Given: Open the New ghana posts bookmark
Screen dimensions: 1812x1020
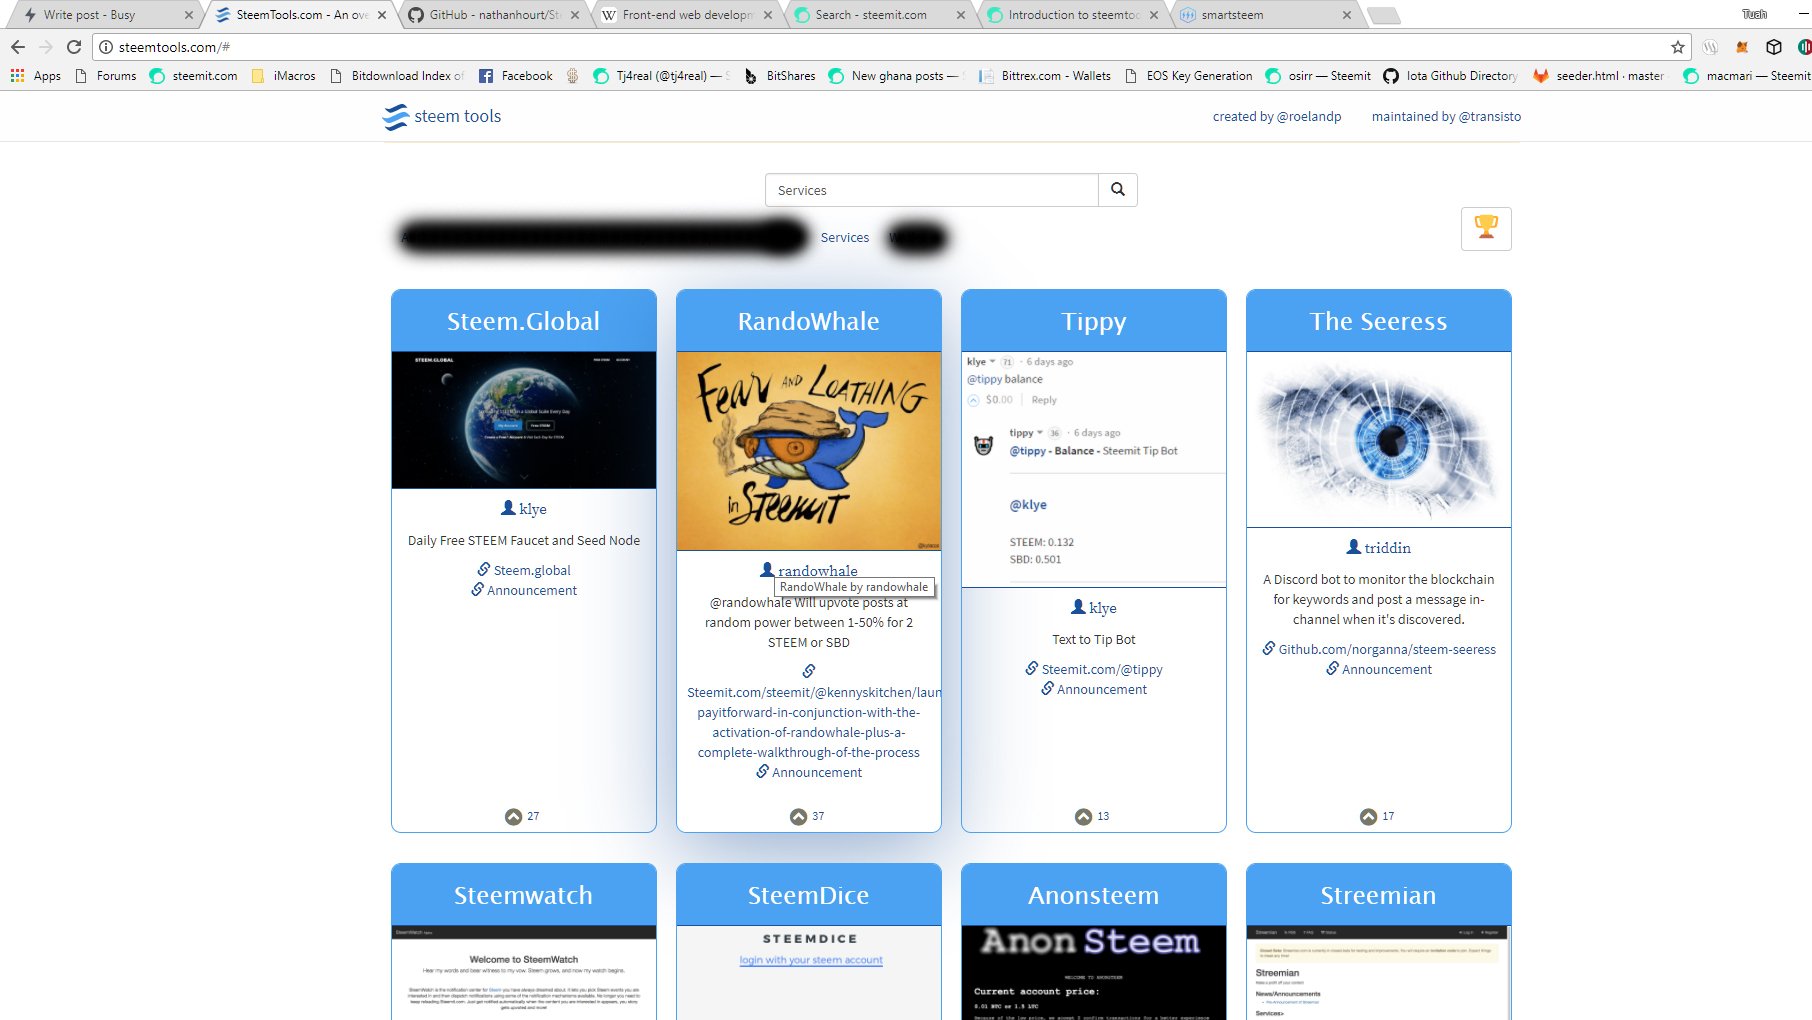Looking at the screenshot, I should coord(894,76).
